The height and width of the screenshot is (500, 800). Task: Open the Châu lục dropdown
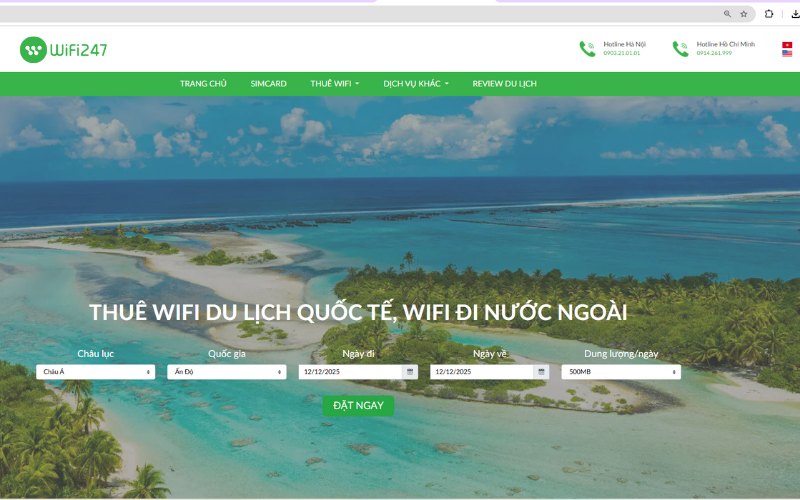click(x=95, y=371)
